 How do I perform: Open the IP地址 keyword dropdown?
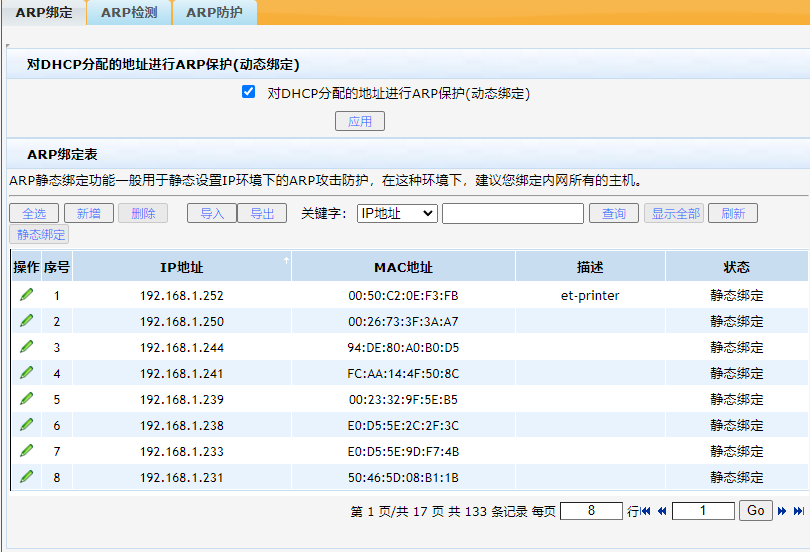click(397, 213)
